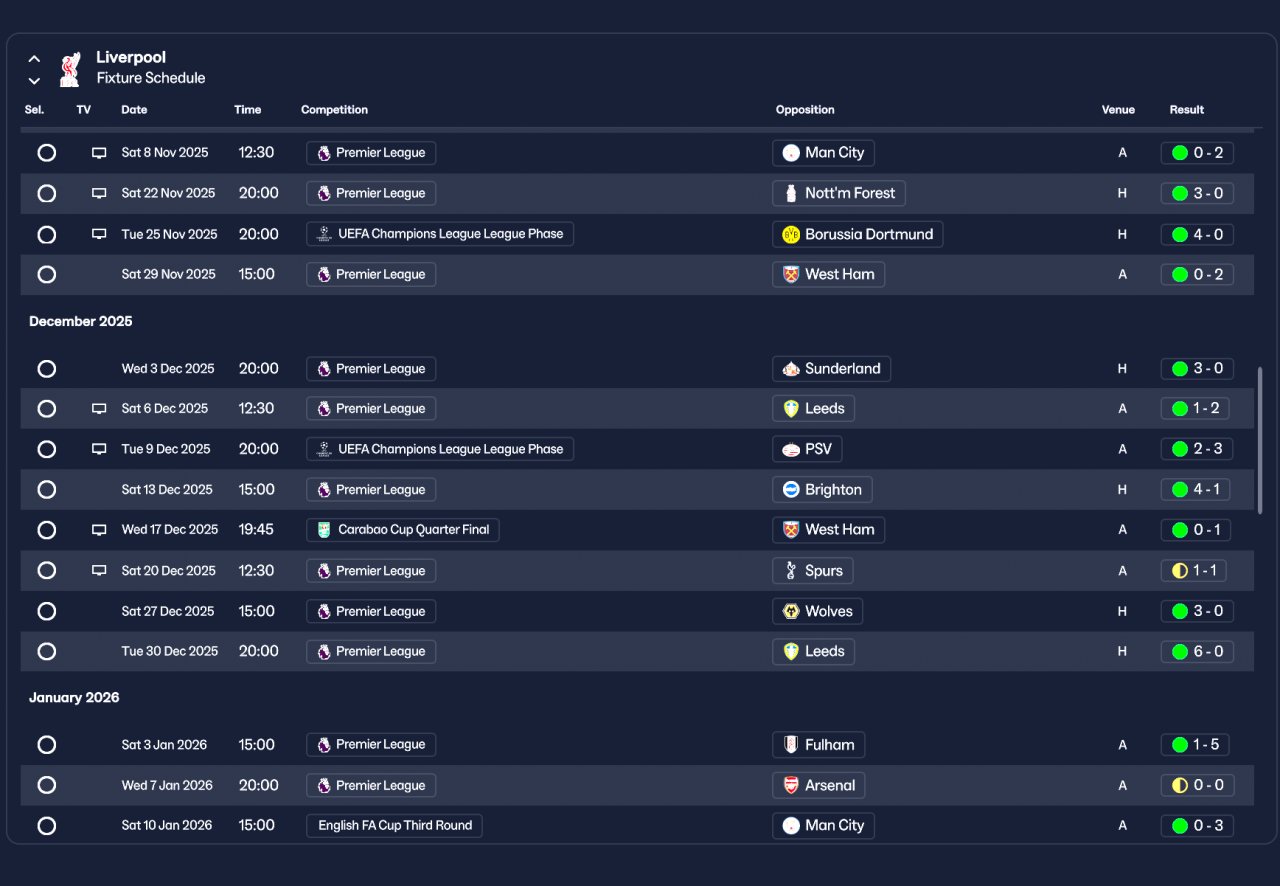Click the vertical scrollbar of the fixture list

point(1259,440)
